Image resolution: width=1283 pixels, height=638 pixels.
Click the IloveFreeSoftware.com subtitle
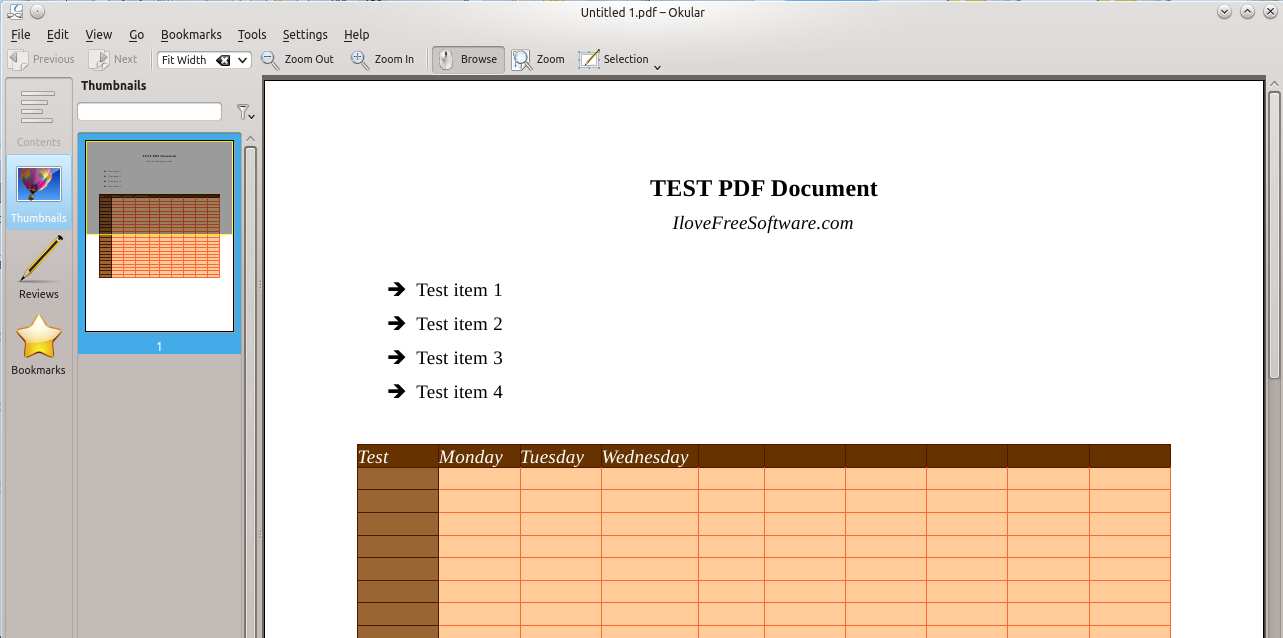click(763, 223)
